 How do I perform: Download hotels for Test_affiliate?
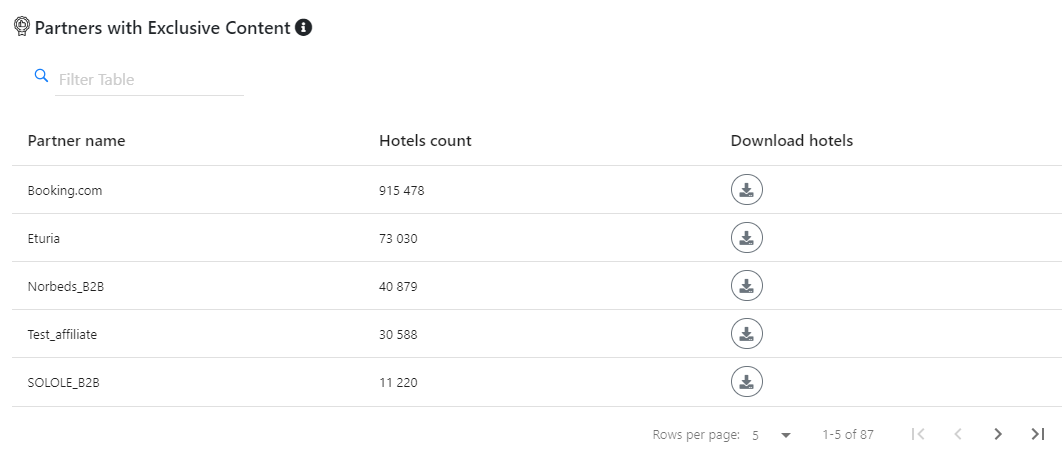click(746, 334)
